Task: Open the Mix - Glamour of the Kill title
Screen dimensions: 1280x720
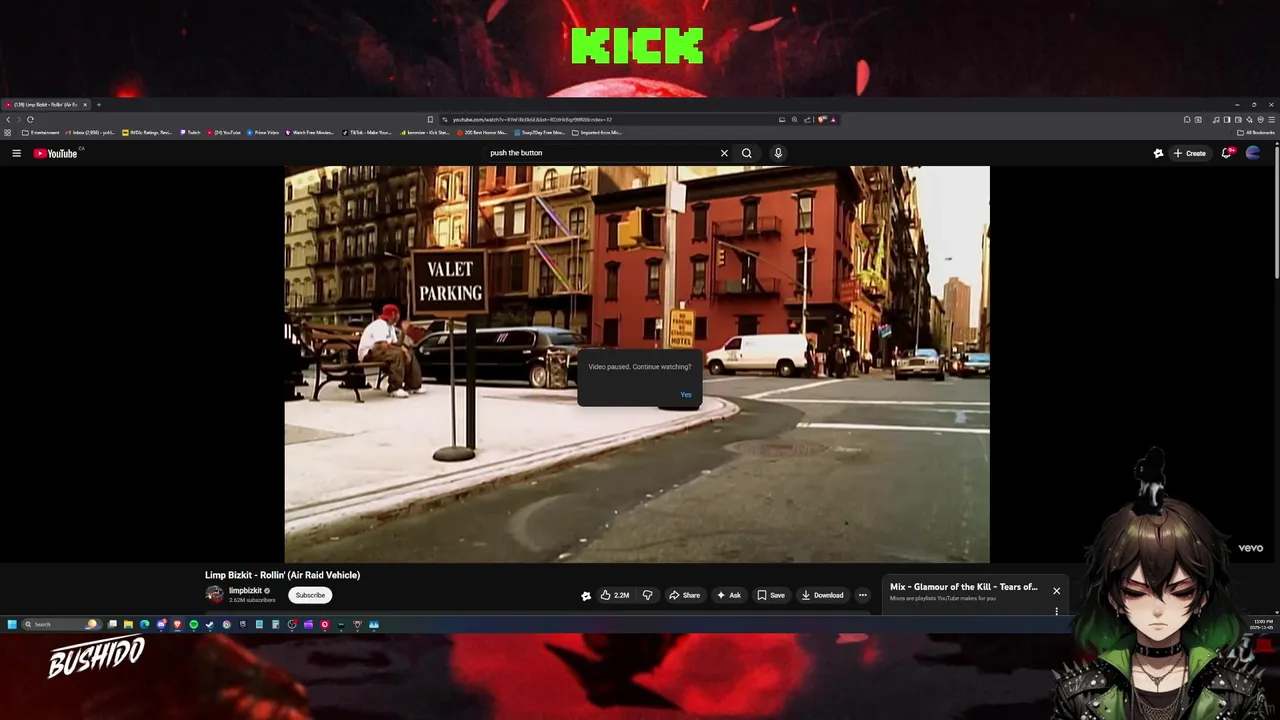Action: 963,587
